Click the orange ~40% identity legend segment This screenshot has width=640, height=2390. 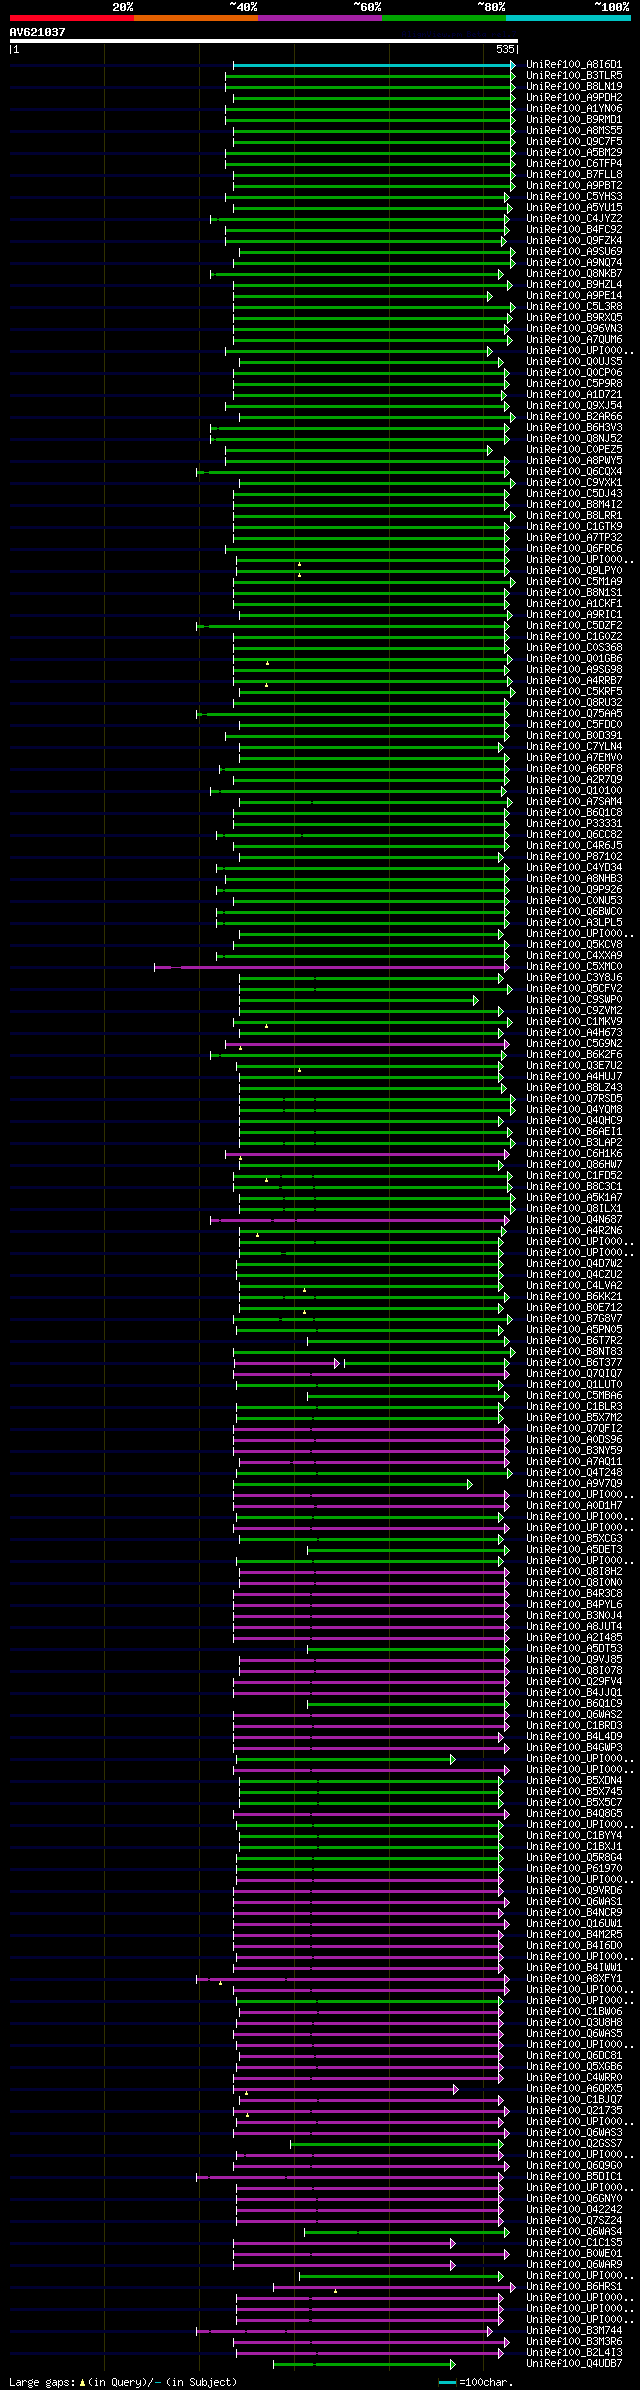tap(196, 18)
